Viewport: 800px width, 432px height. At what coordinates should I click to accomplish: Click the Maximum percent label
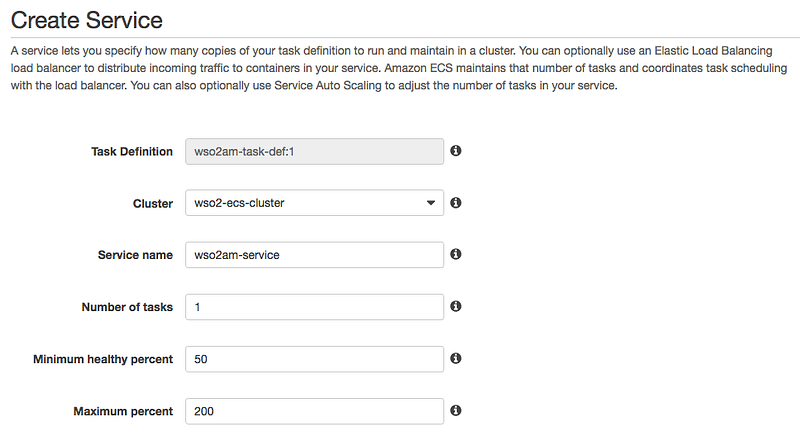(123, 411)
